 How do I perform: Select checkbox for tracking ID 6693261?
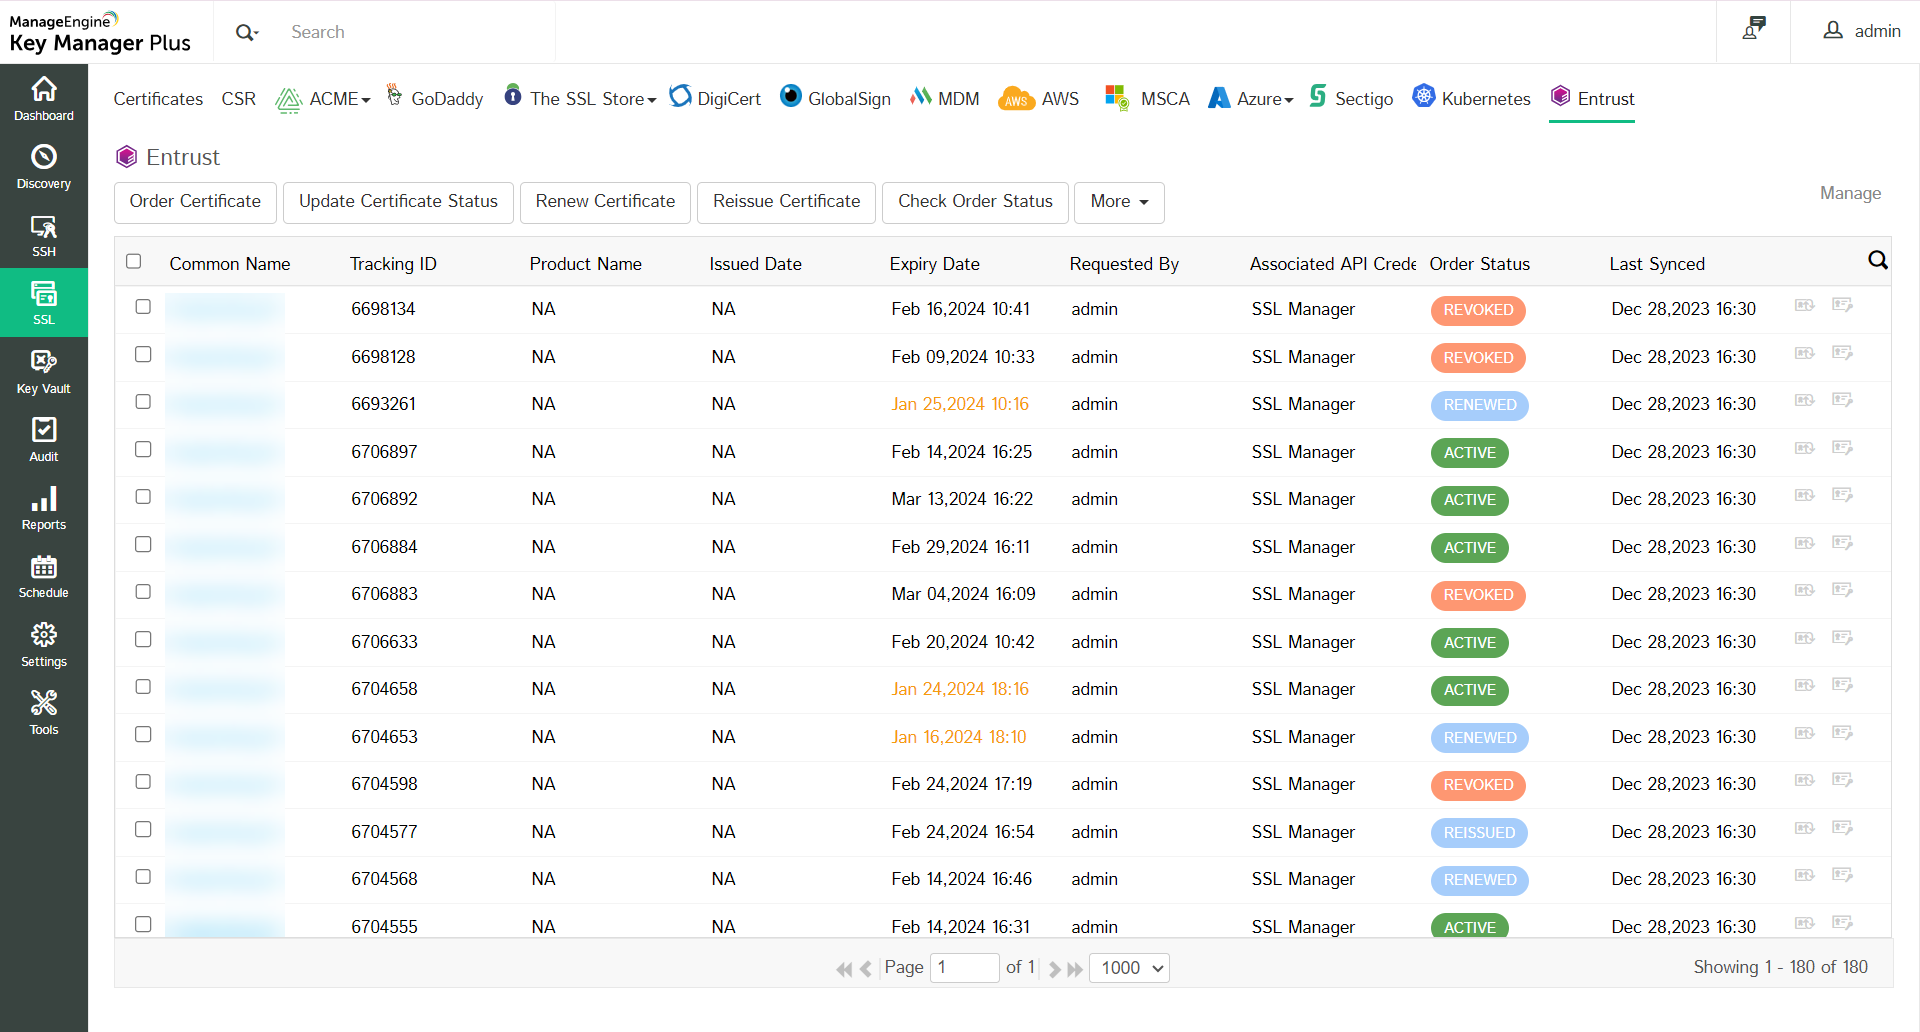(x=143, y=402)
